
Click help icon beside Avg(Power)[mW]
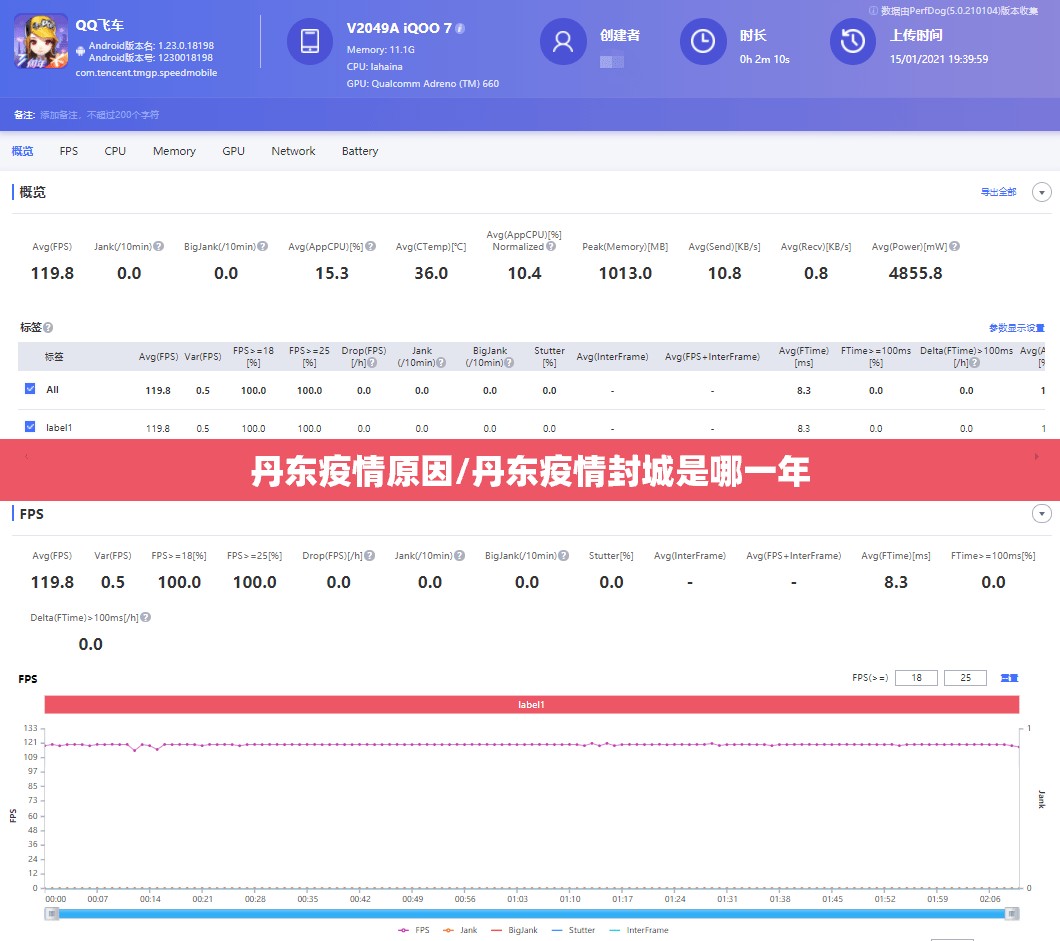pyautogui.click(x=955, y=246)
